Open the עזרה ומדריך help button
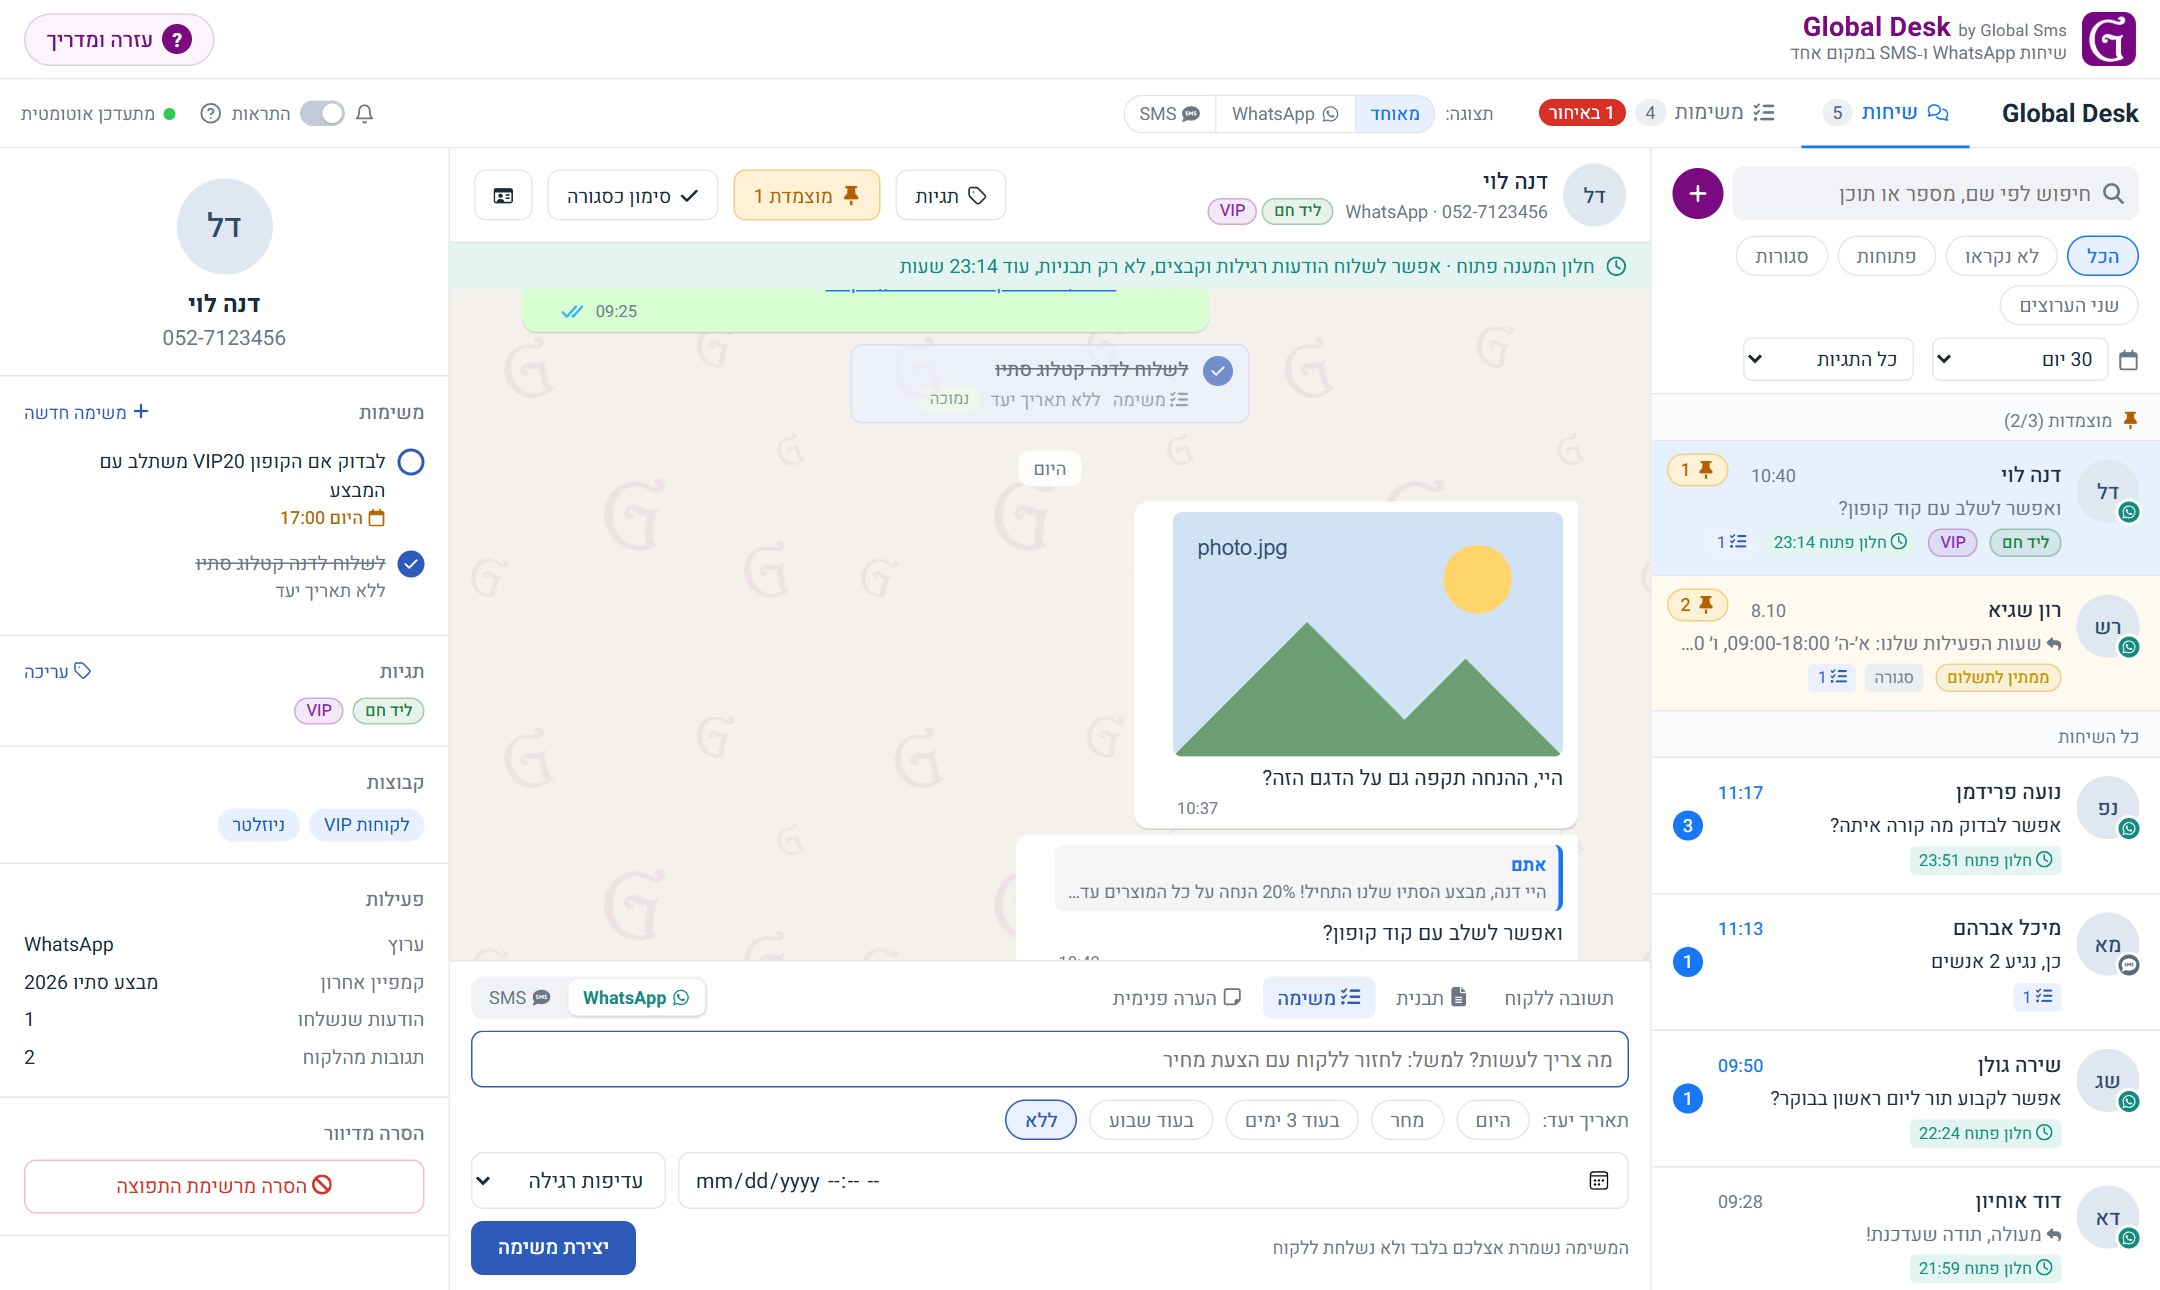This screenshot has width=2160, height=1290. coord(119,40)
